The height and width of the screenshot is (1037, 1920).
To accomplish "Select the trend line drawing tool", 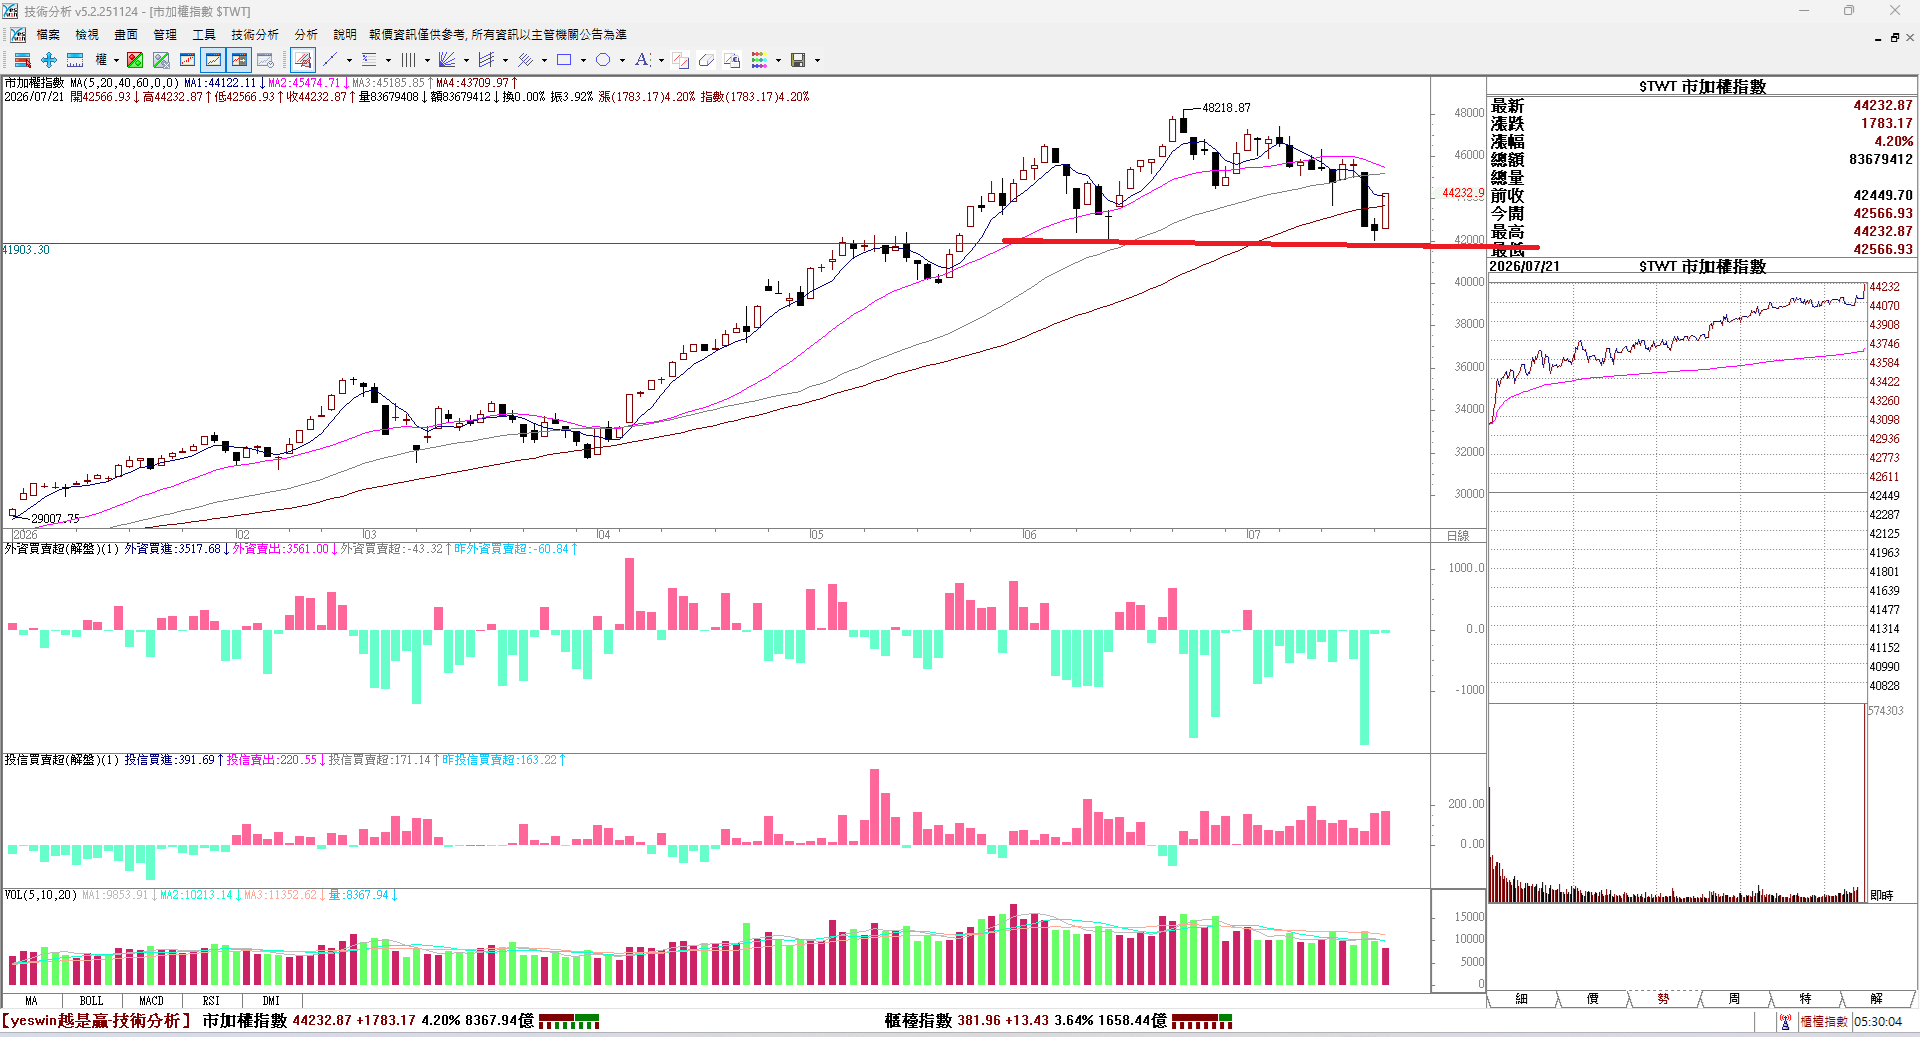I will pos(330,60).
